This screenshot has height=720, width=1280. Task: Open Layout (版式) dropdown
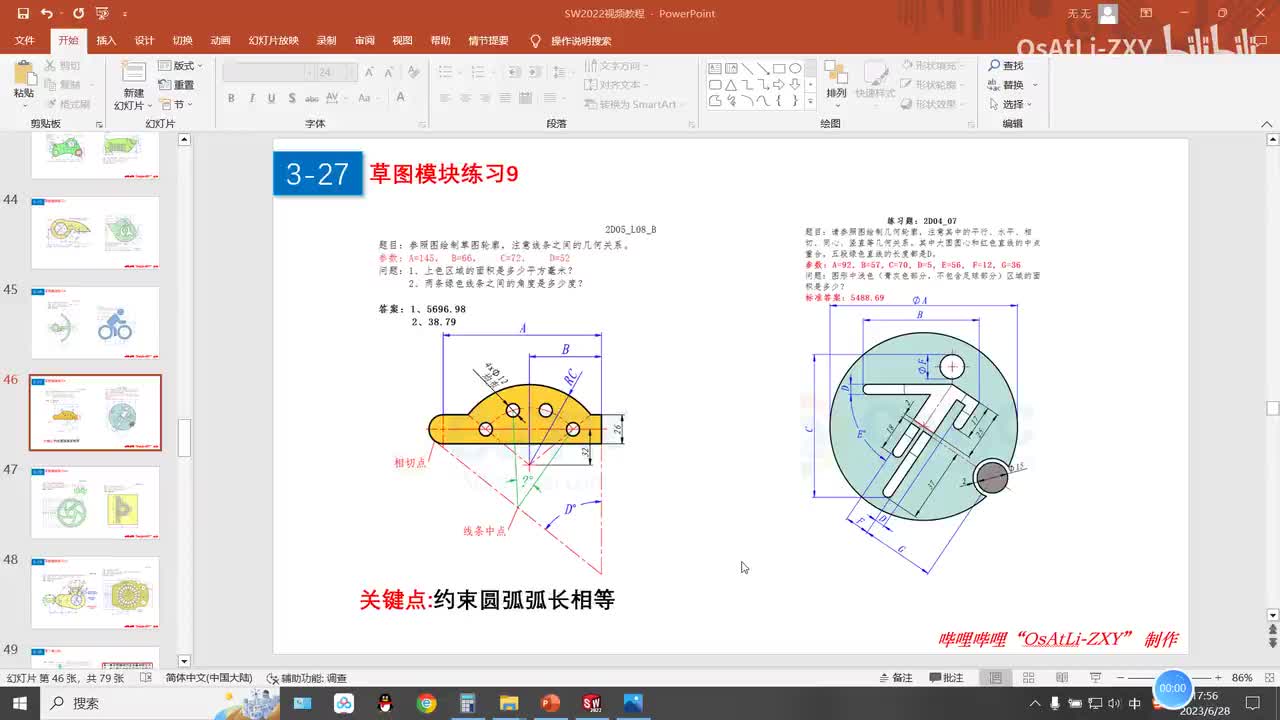[179, 65]
